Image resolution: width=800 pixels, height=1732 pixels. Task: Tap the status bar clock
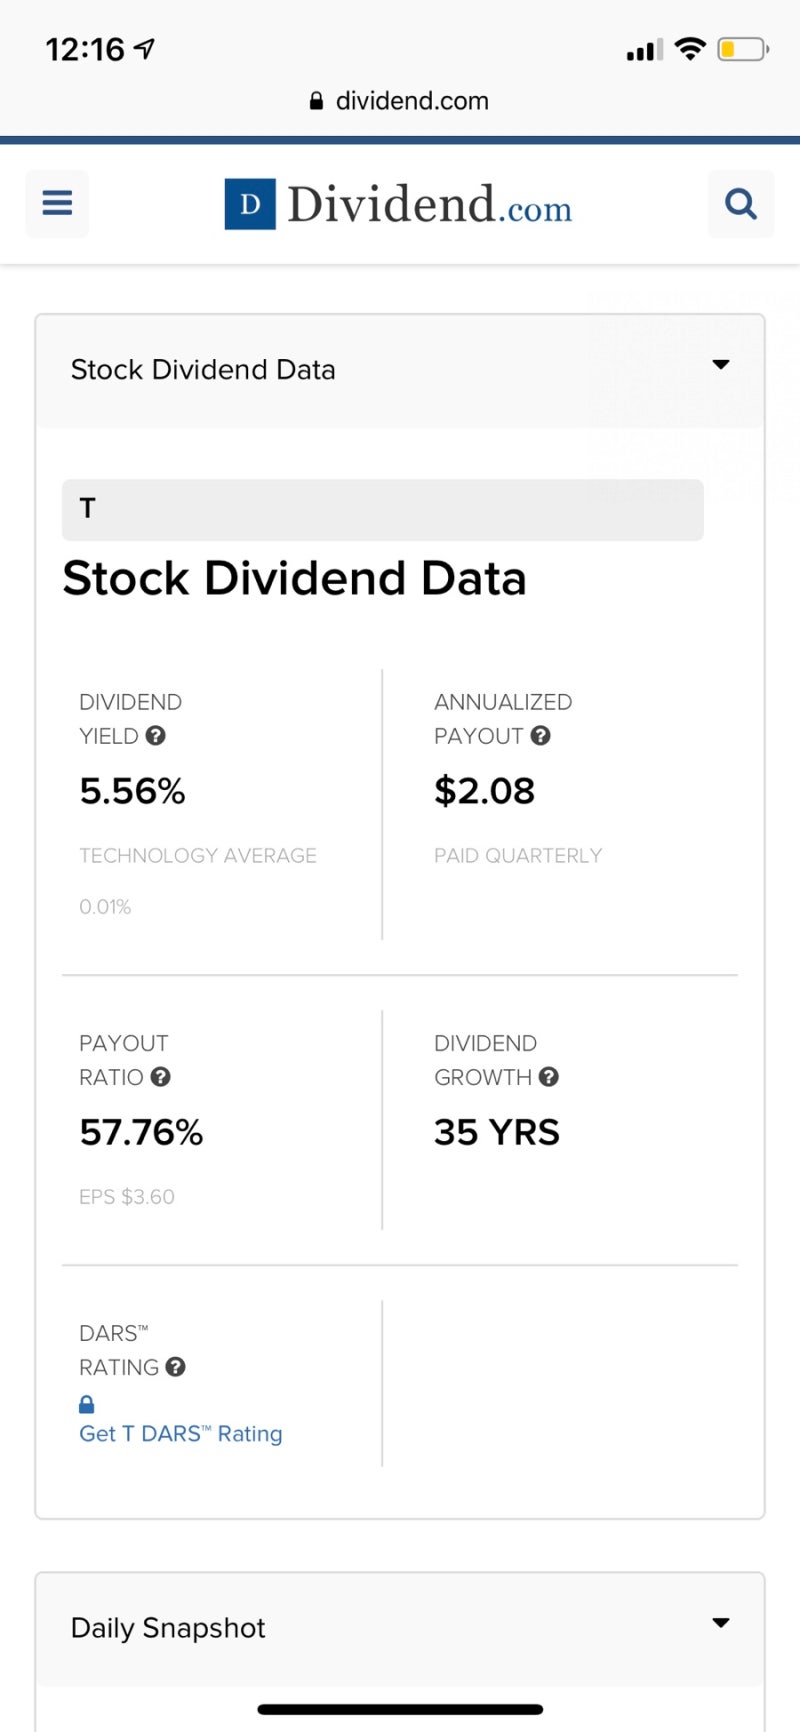(x=85, y=49)
